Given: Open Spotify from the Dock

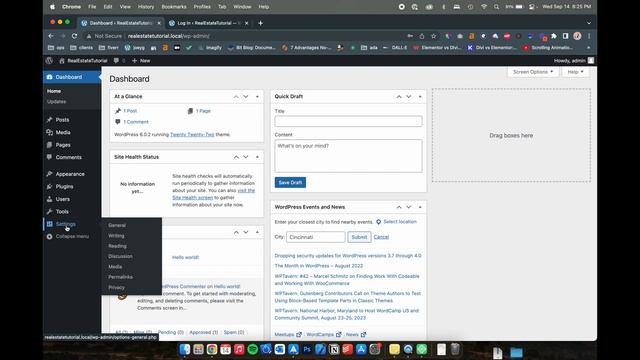Looking at the screenshot, I should [x=253, y=349].
